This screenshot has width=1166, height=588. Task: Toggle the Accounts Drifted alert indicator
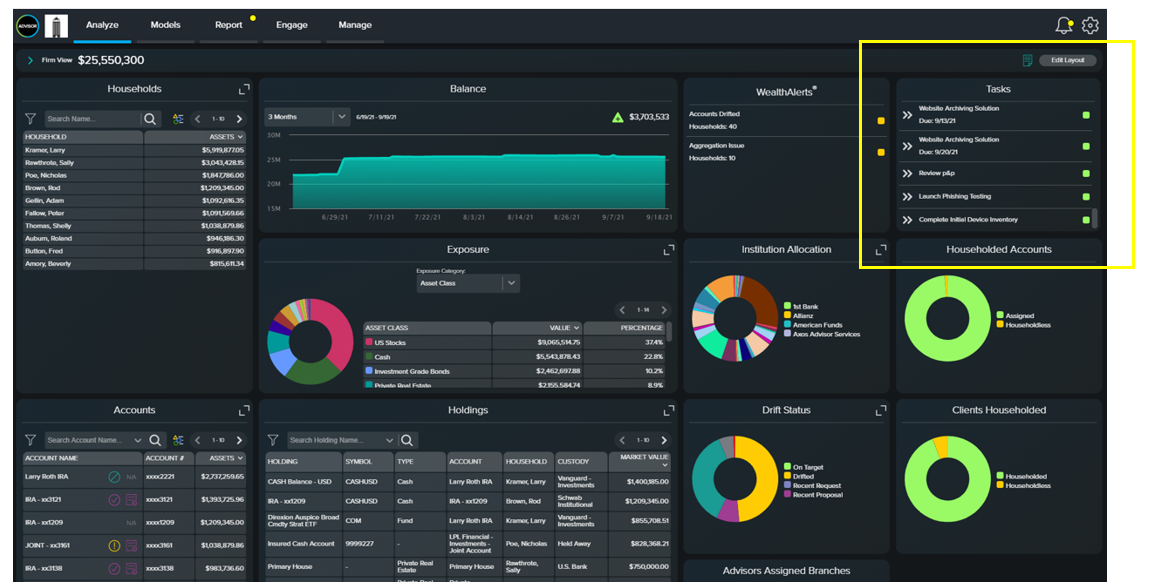click(881, 121)
